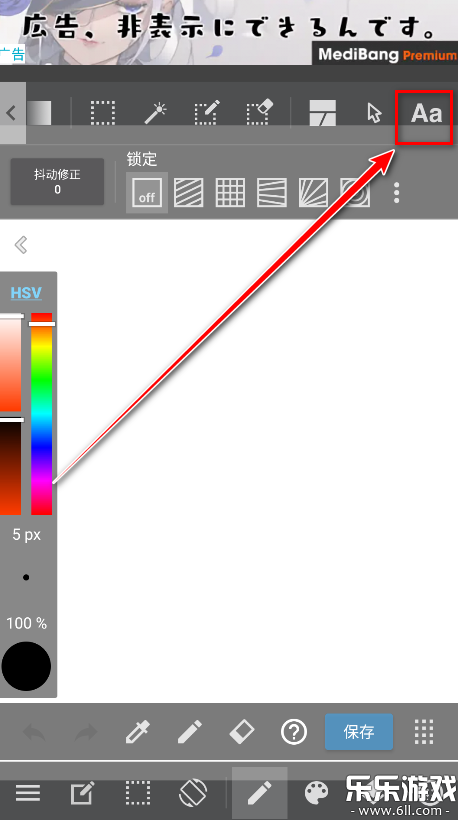This screenshot has height=820, width=458.
Task: Pick the panel divide tool
Action: coord(323,113)
